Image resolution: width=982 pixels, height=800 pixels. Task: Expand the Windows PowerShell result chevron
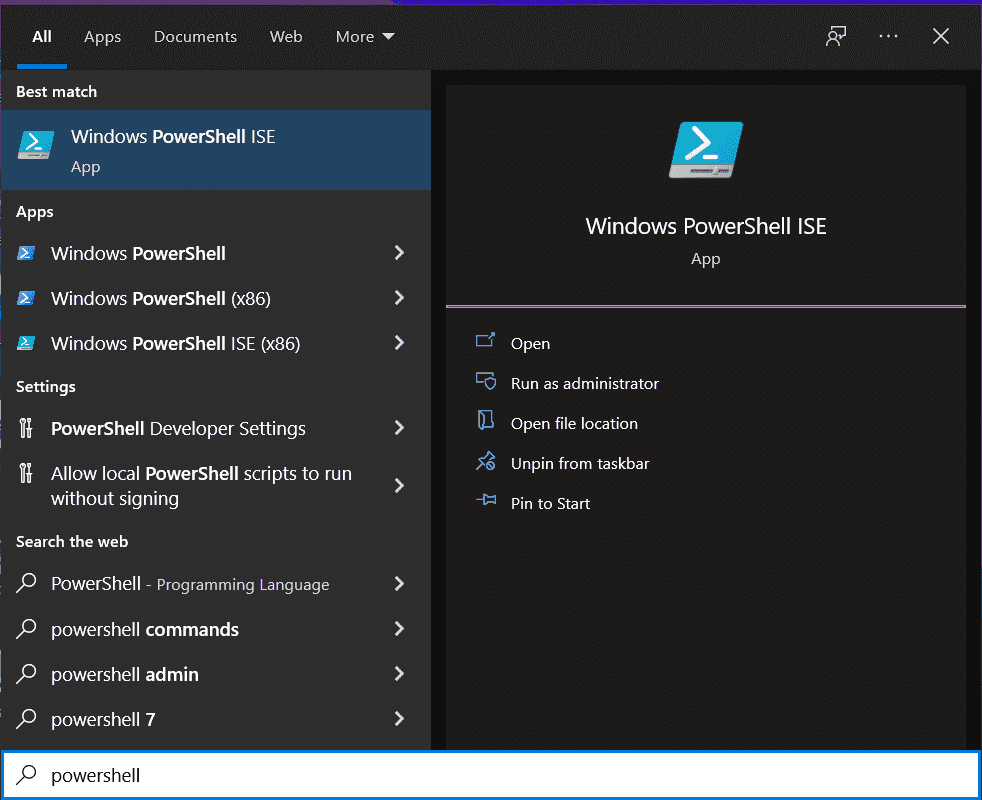tap(399, 253)
